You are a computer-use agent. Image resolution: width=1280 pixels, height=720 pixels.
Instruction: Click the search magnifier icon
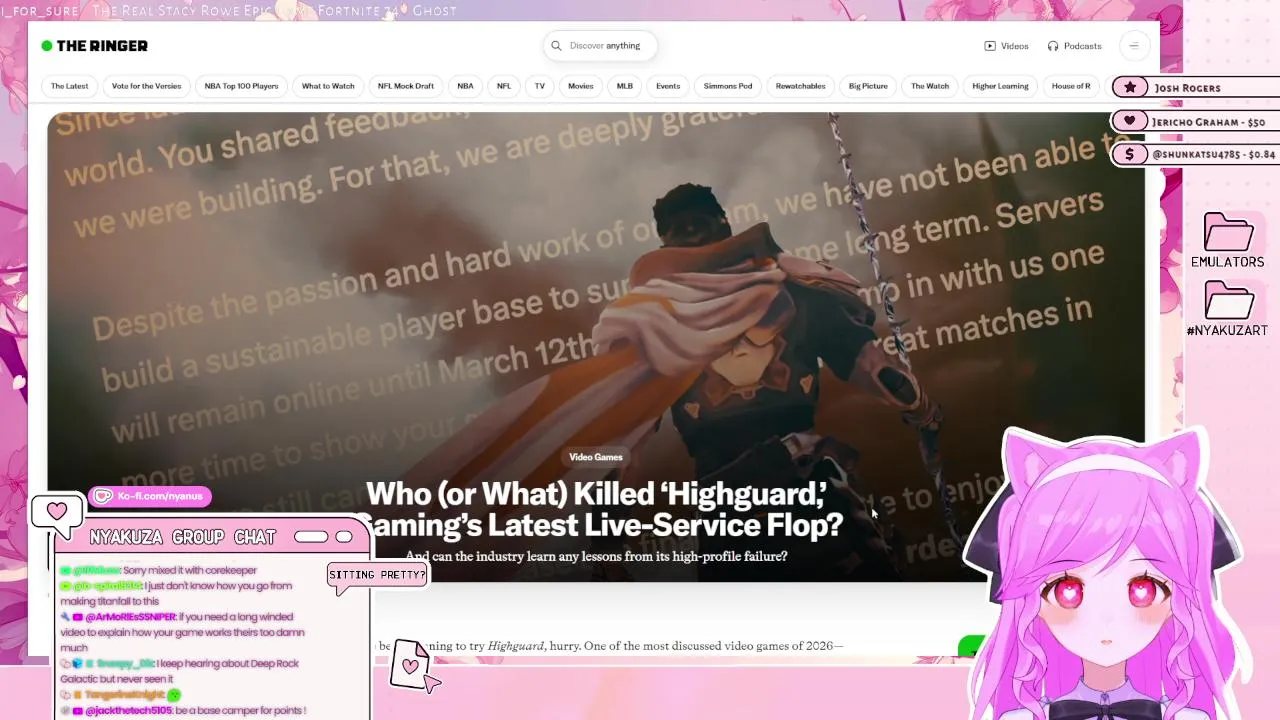pos(557,46)
